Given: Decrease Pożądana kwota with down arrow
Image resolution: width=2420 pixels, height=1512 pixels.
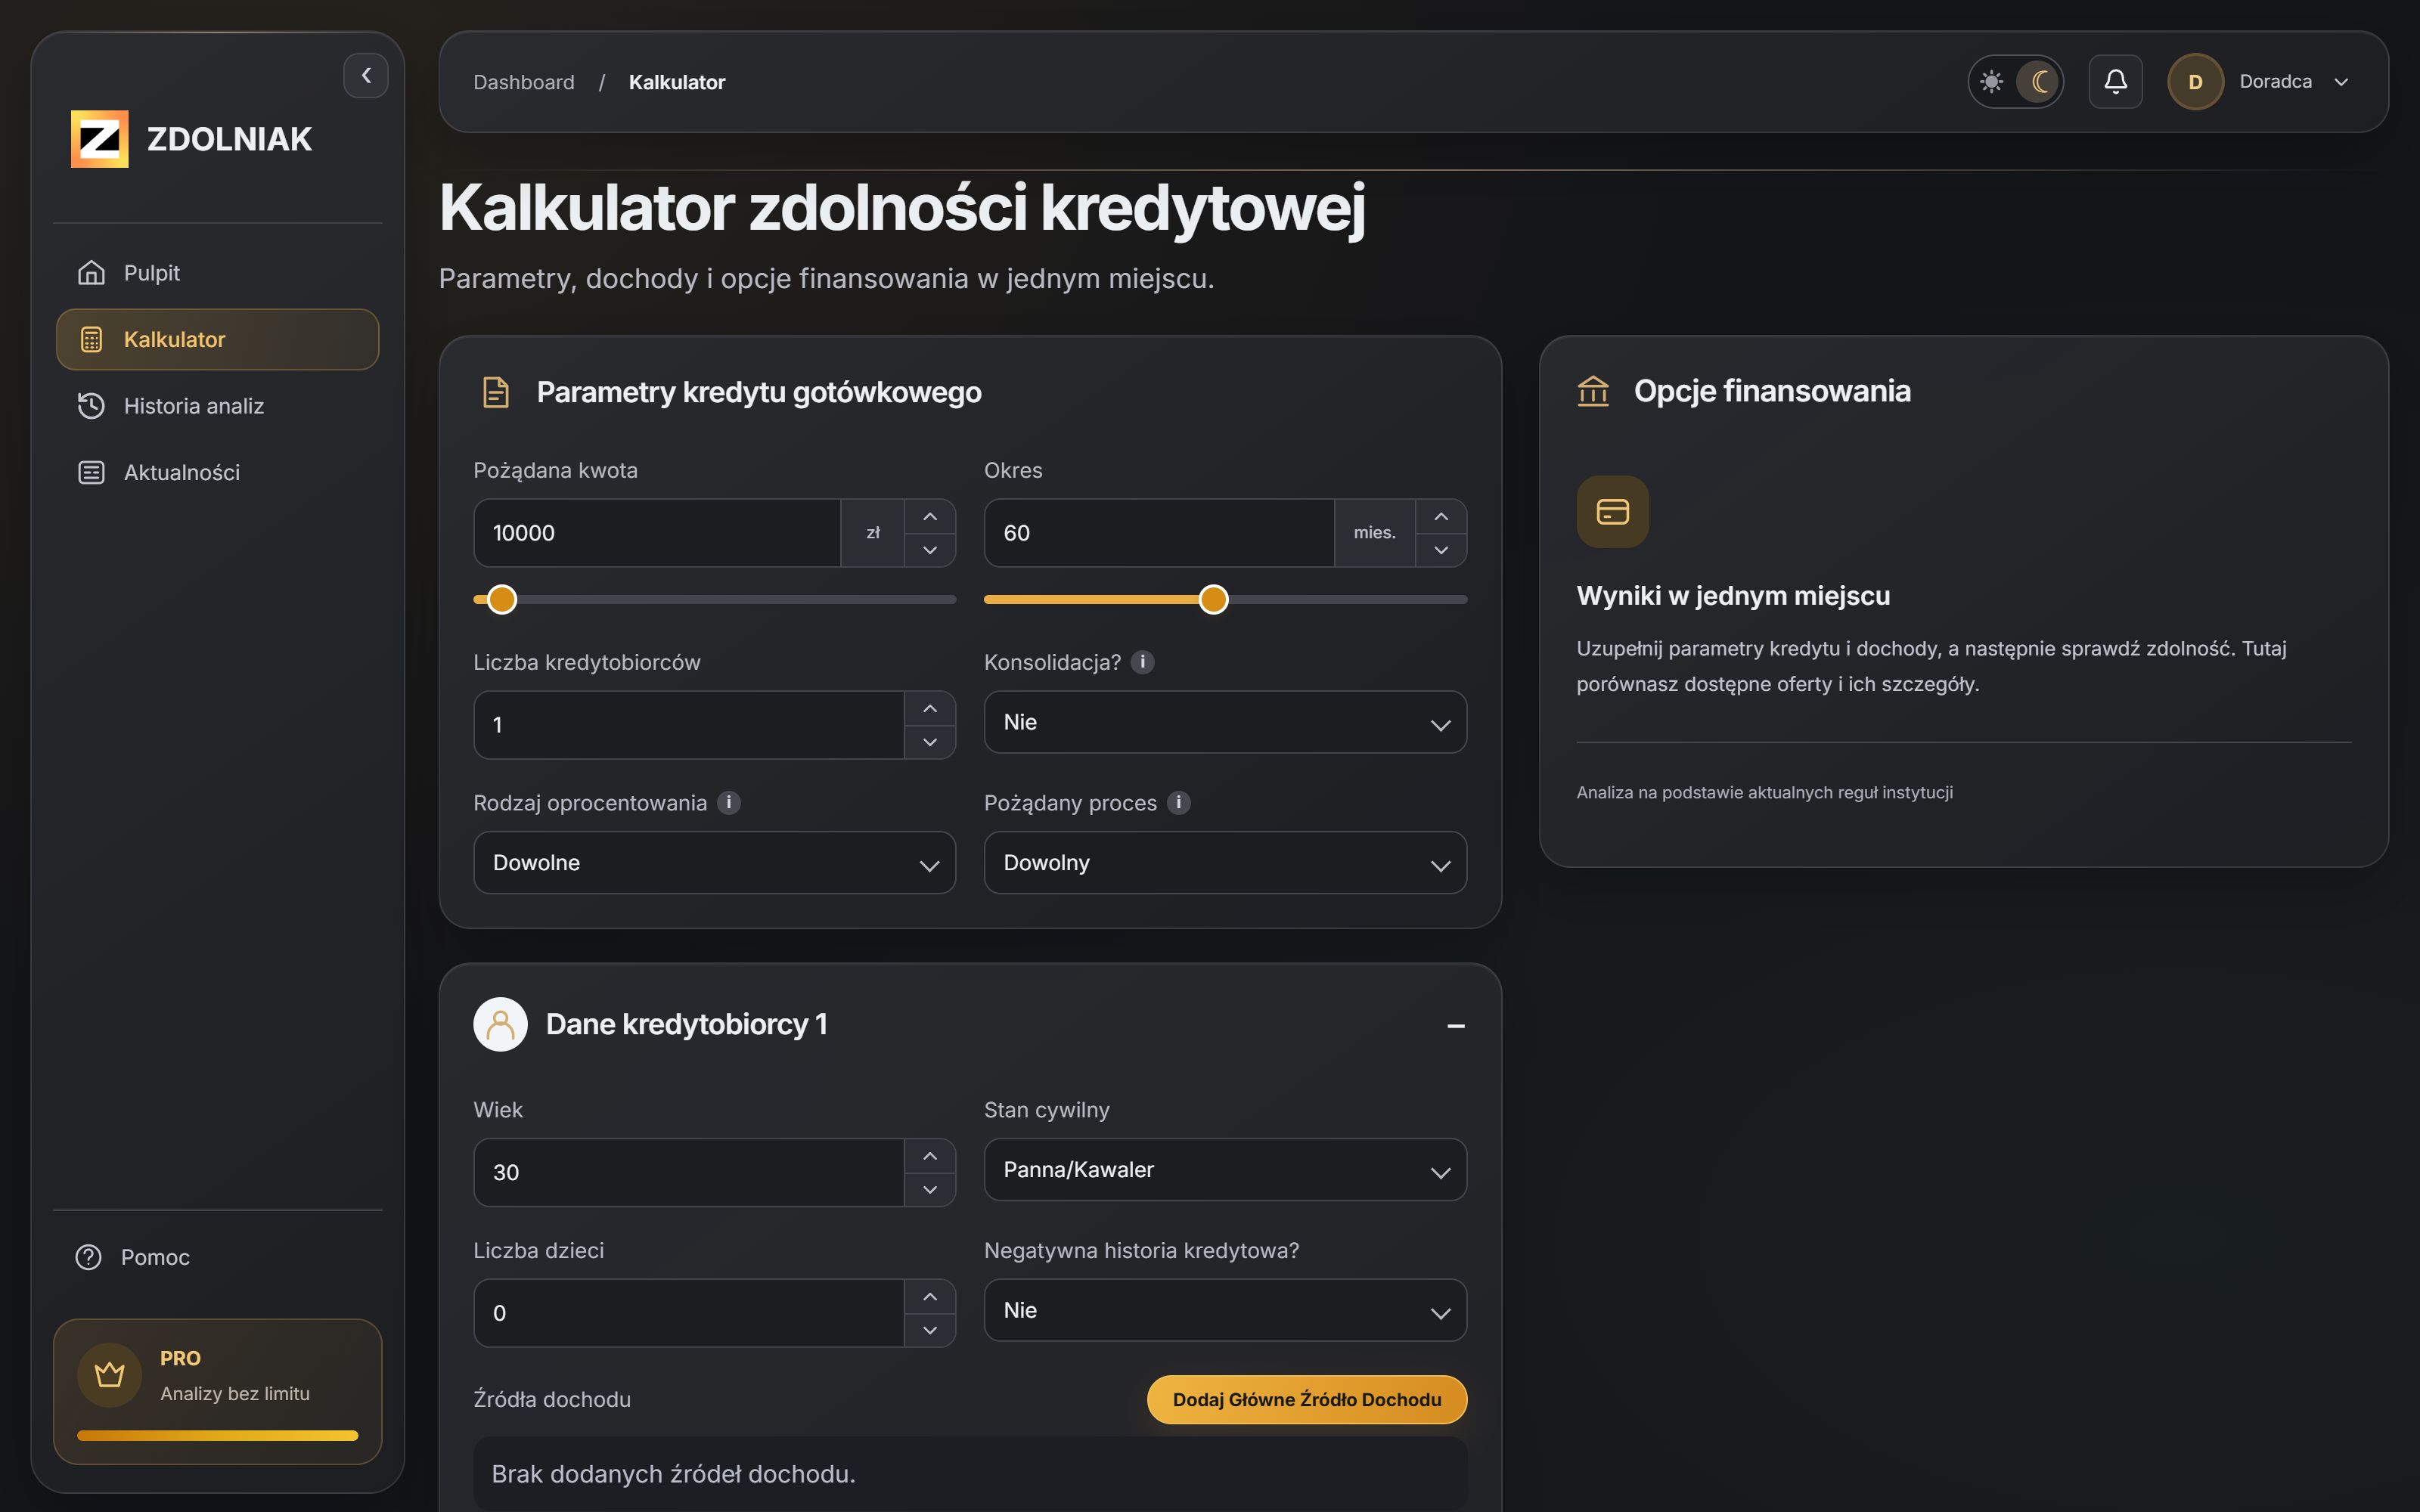Looking at the screenshot, I should 930,550.
